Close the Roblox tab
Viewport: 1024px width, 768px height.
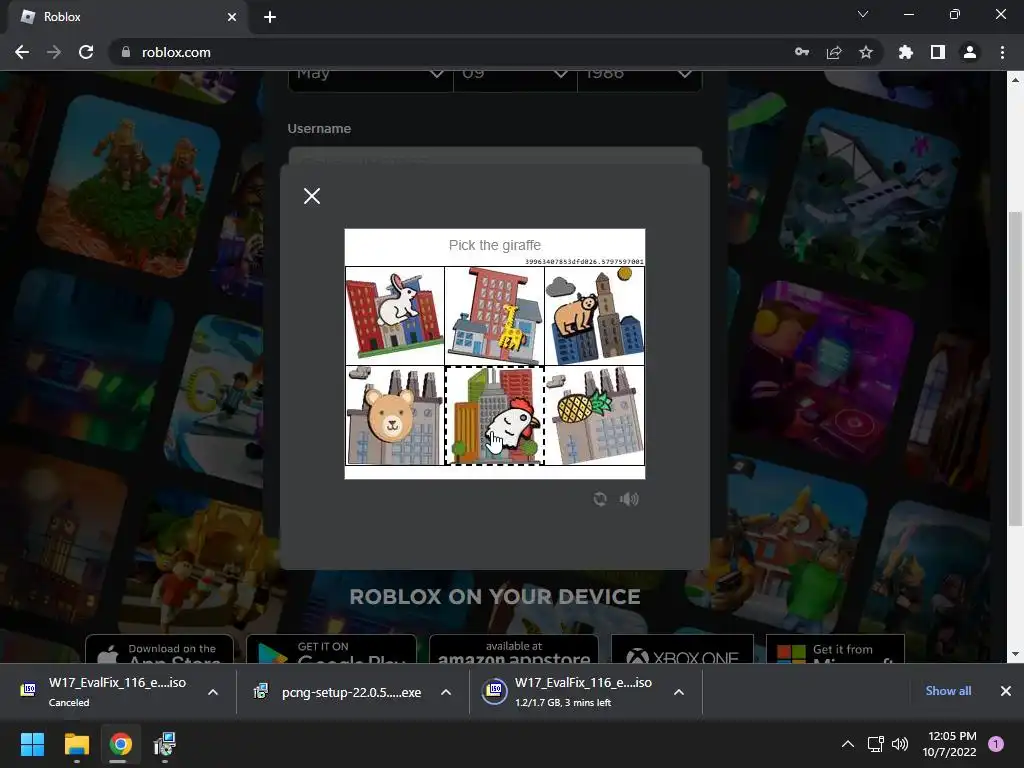(x=232, y=17)
